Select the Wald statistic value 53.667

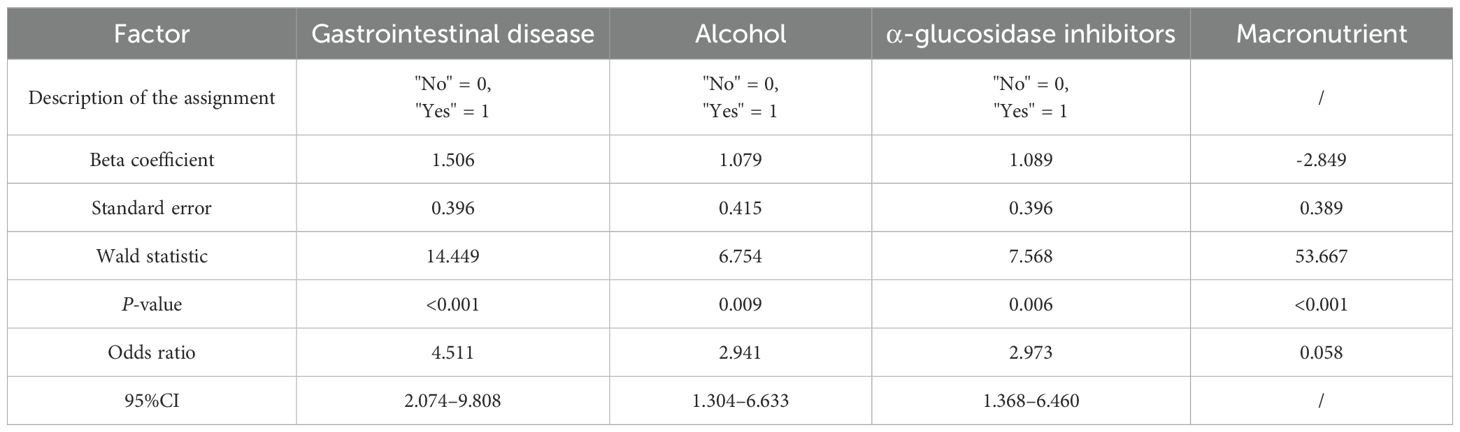(x=1321, y=257)
